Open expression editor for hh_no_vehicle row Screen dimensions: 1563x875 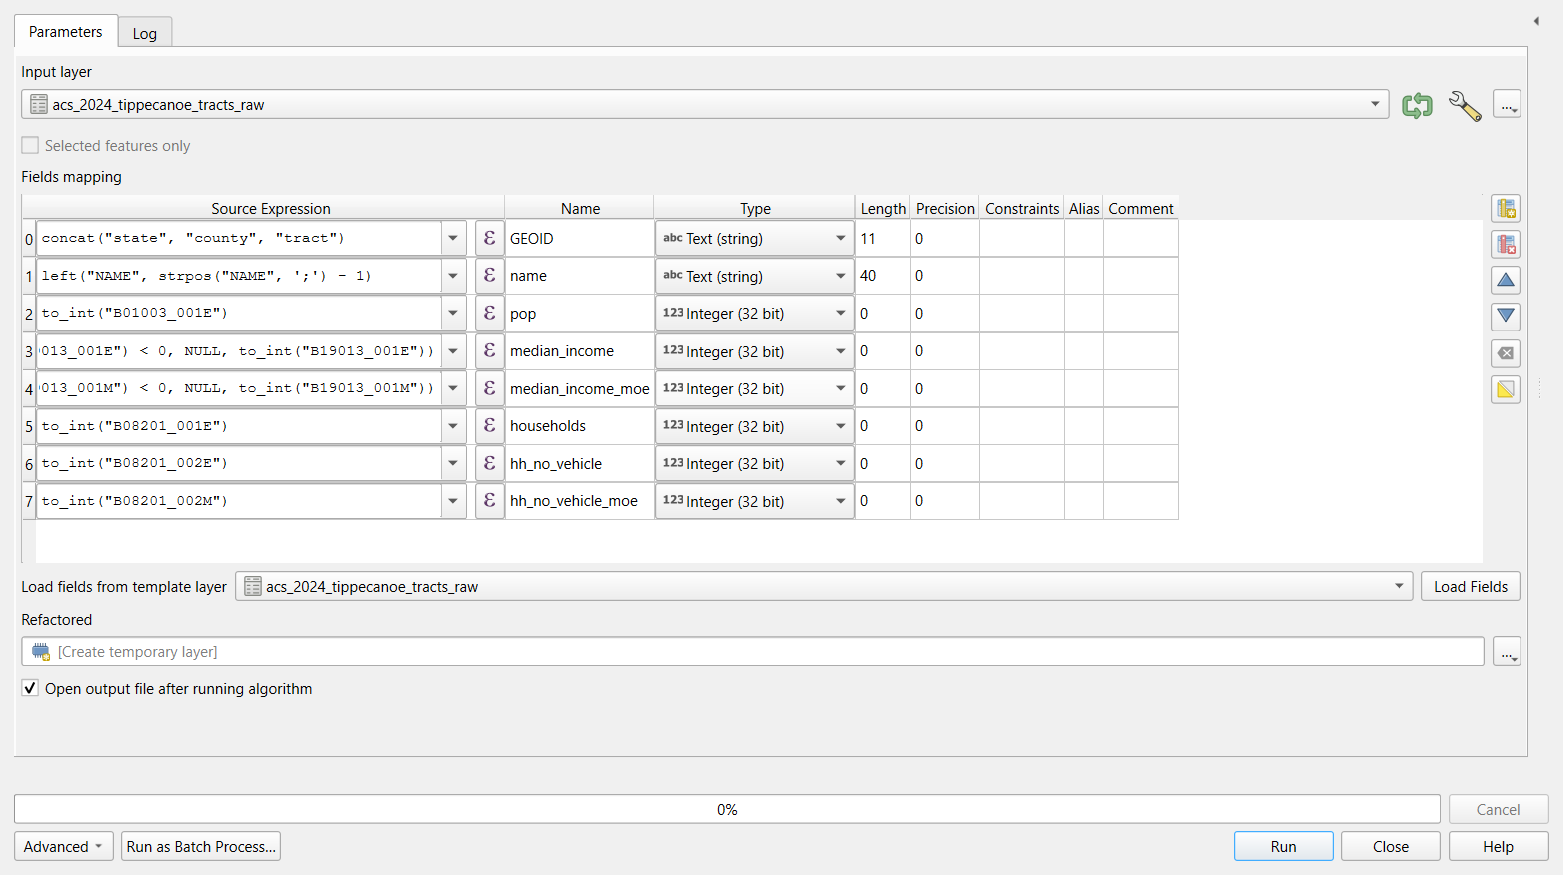(x=489, y=463)
